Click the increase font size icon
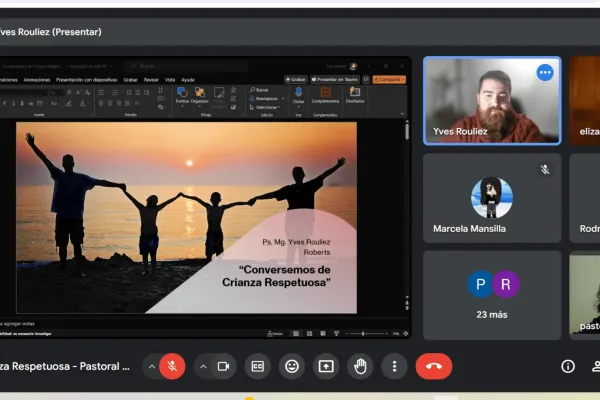 [x=69, y=93]
